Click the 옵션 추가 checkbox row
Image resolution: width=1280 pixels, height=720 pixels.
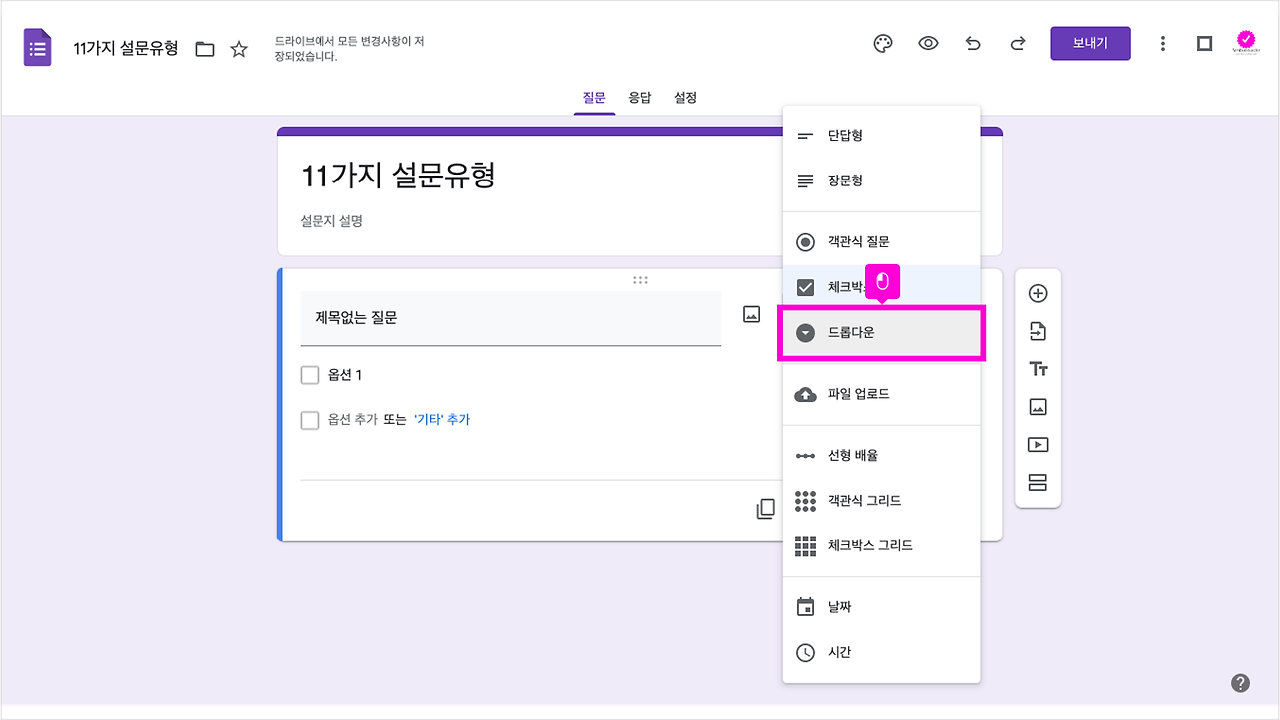(x=310, y=420)
